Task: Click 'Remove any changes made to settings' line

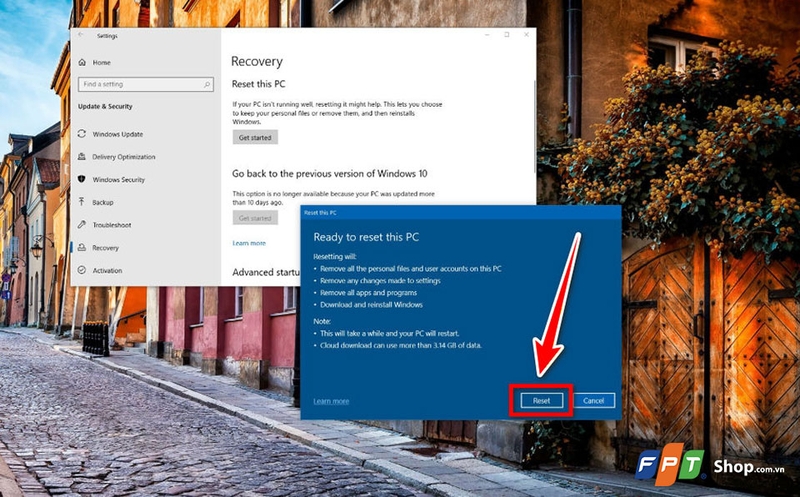Action: [x=380, y=281]
